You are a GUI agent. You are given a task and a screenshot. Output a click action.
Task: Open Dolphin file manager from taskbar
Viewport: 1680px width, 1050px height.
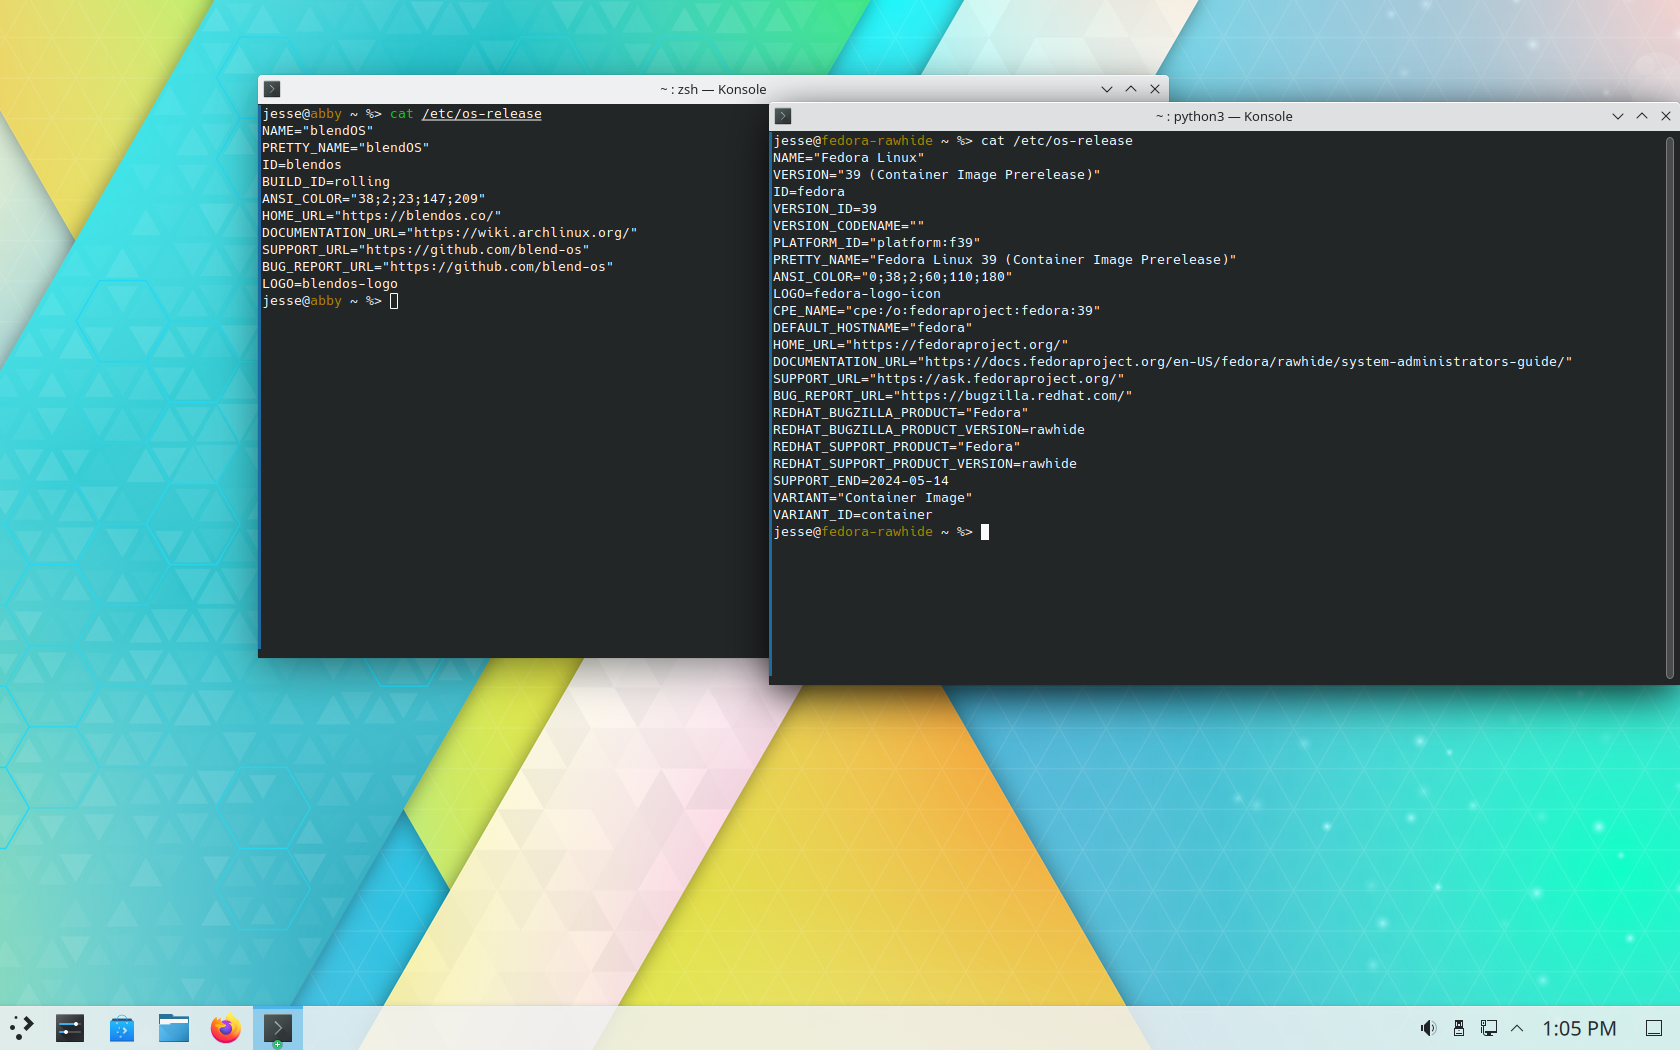174,1028
